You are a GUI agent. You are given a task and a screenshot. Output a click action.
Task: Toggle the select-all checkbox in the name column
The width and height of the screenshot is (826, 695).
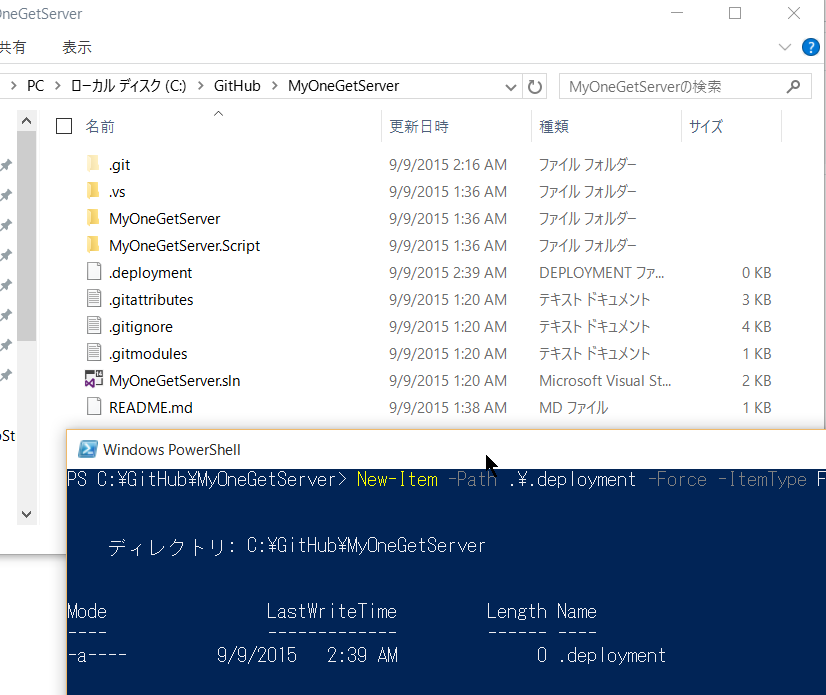tap(64, 126)
